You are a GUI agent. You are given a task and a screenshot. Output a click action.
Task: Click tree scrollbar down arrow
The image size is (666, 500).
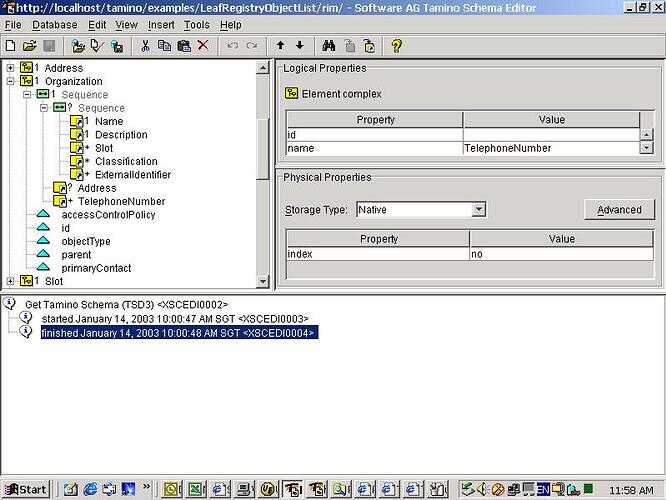click(263, 281)
